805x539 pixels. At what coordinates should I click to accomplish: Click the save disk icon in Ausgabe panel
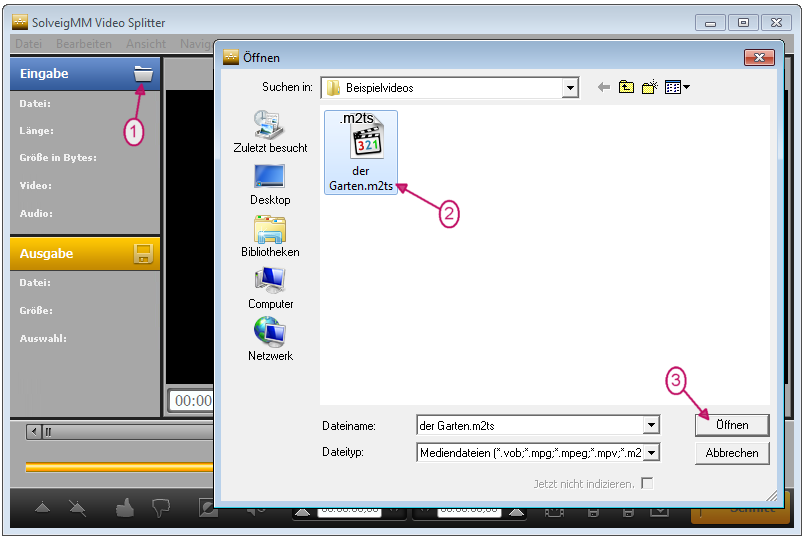click(x=143, y=254)
